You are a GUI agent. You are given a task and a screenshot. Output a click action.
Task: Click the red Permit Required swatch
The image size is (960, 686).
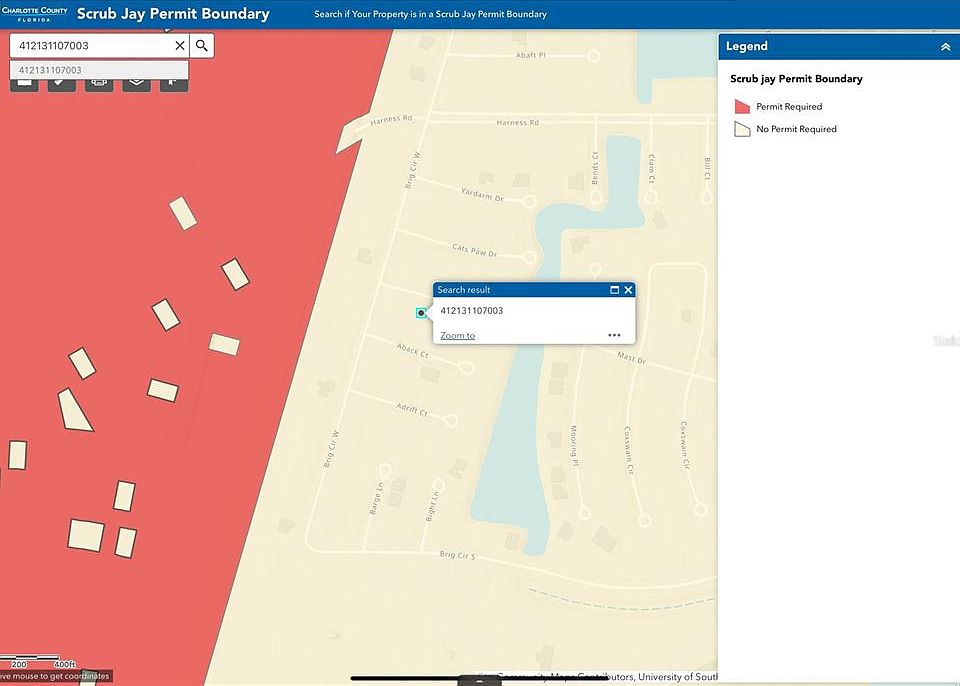coord(742,106)
